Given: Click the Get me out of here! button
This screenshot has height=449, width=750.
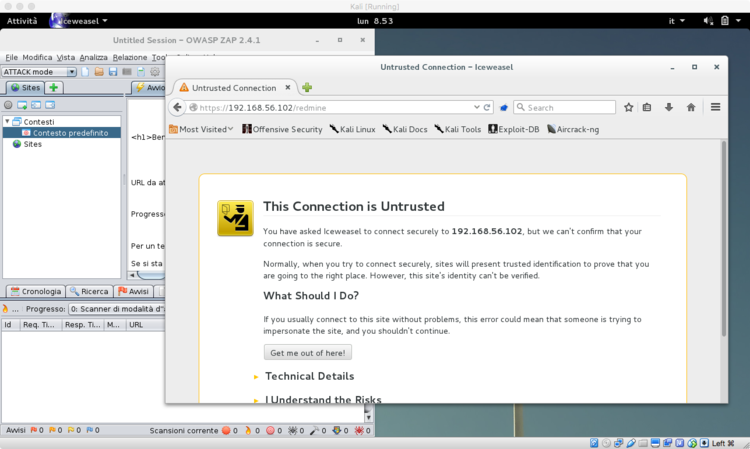Looking at the screenshot, I should click(308, 352).
